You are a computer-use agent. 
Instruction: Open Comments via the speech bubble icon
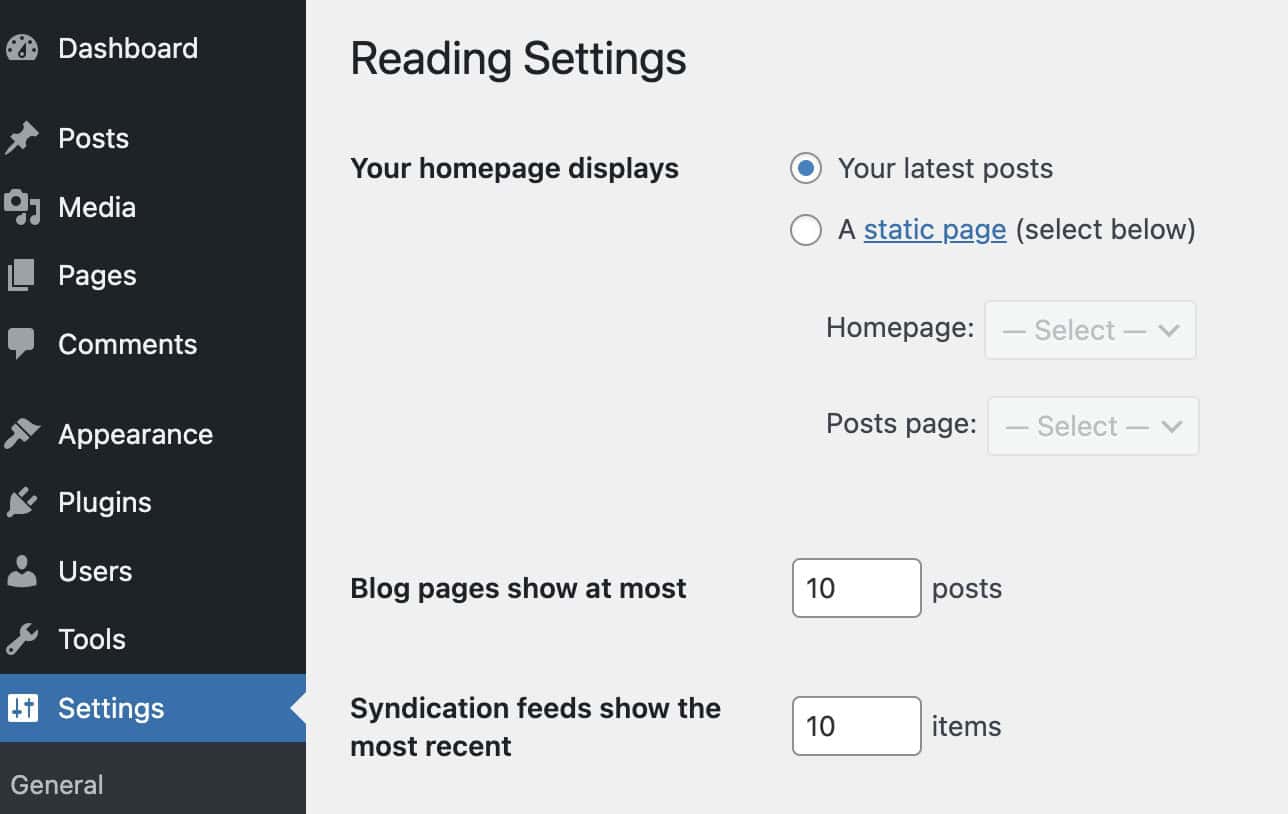click(22, 344)
